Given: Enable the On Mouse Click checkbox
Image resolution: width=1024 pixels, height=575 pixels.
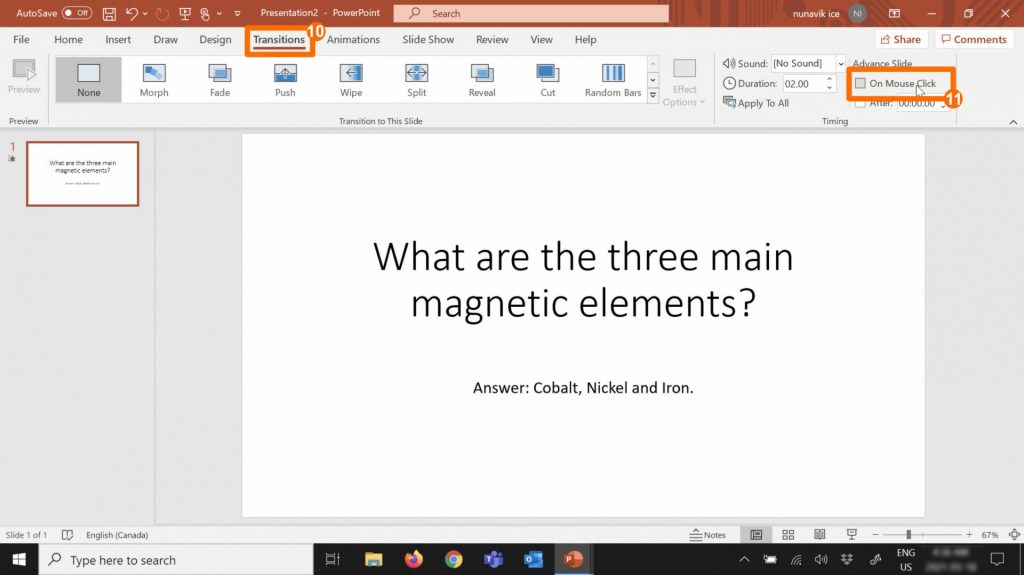Looking at the screenshot, I should pyautogui.click(x=861, y=84).
